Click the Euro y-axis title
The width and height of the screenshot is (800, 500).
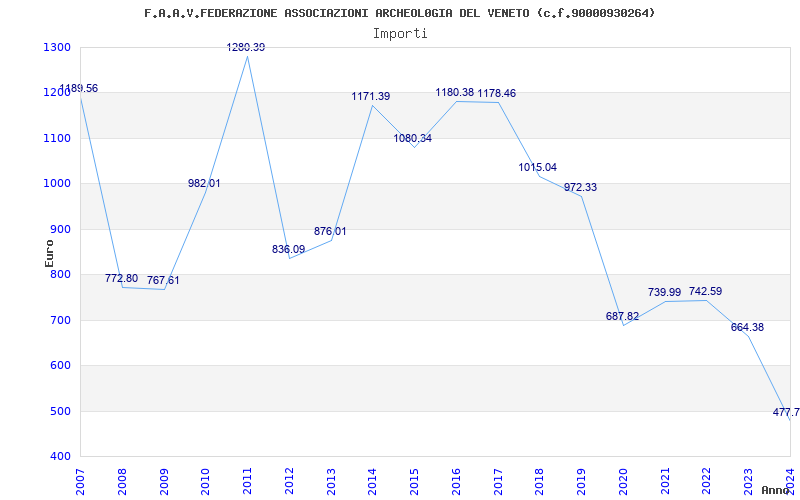(49, 253)
